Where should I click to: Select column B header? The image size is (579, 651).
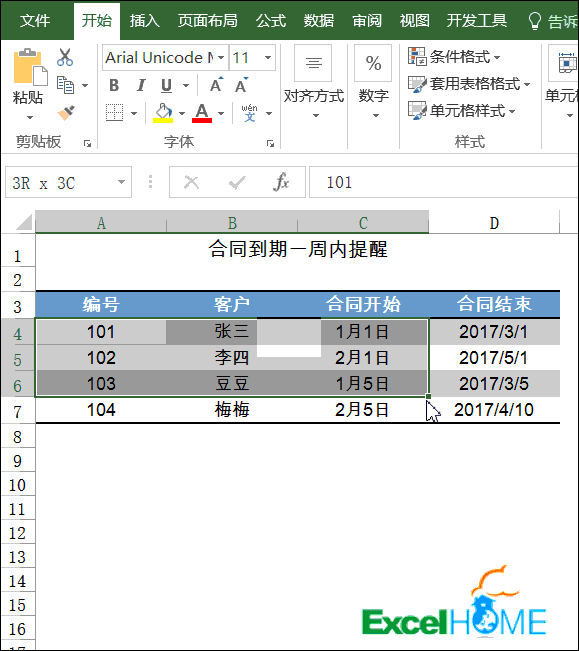click(232, 223)
